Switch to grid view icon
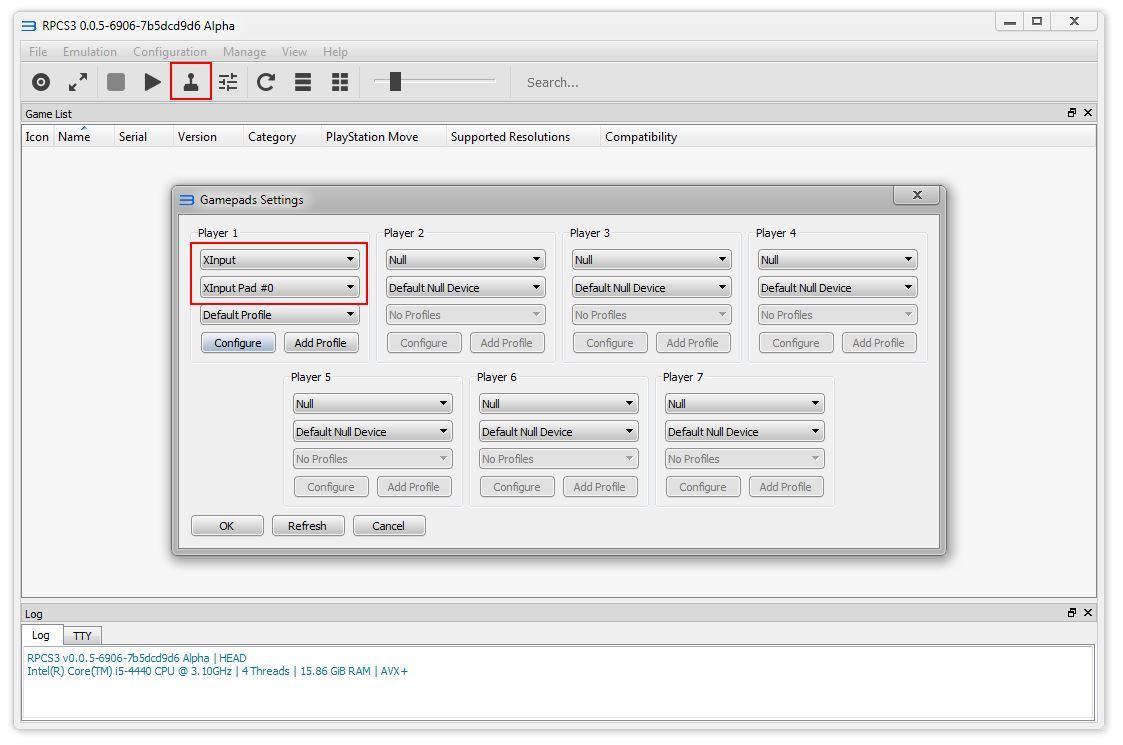Viewport: 1123px width, 745px height. click(340, 82)
